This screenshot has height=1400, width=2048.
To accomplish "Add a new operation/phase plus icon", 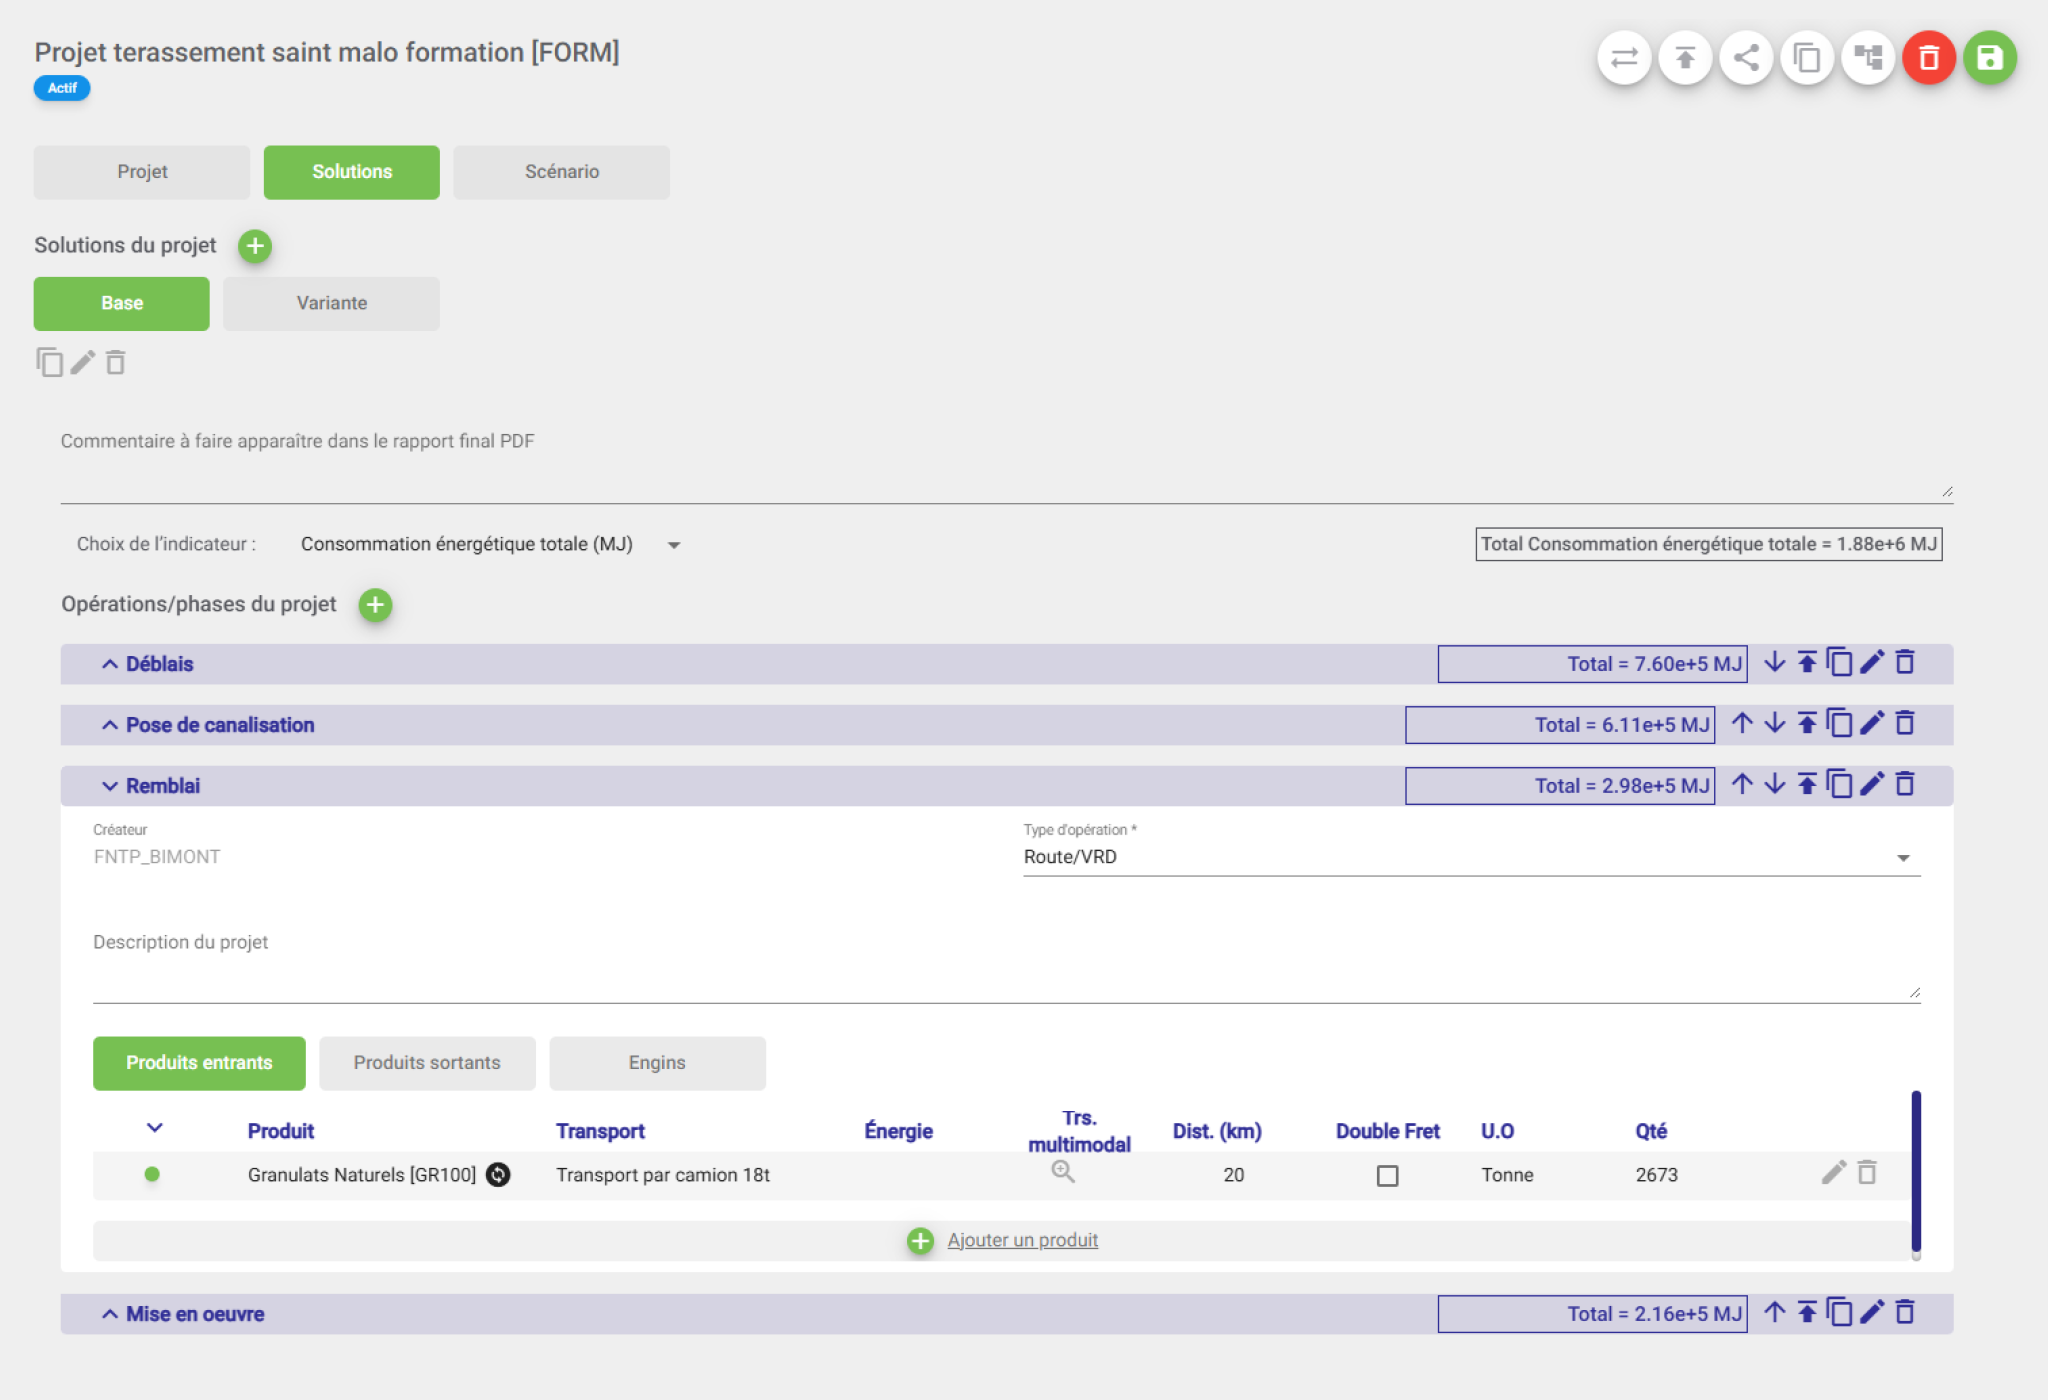I will [375, 605].
